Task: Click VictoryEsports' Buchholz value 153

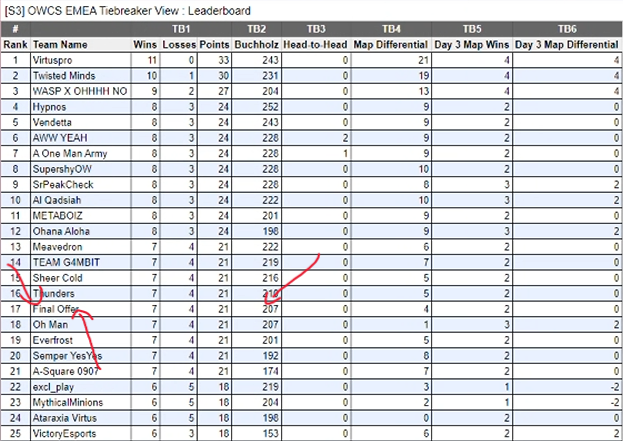Action: coord(270,433)
